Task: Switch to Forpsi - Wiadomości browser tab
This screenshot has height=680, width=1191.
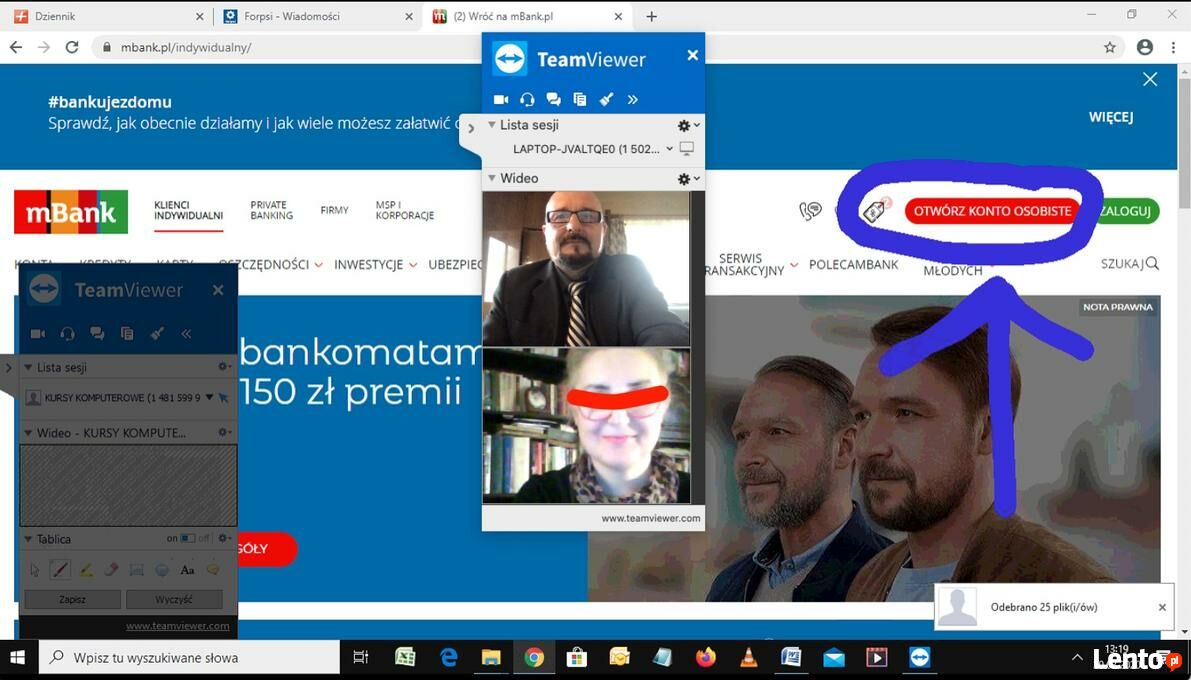Action: pos(319,16)
